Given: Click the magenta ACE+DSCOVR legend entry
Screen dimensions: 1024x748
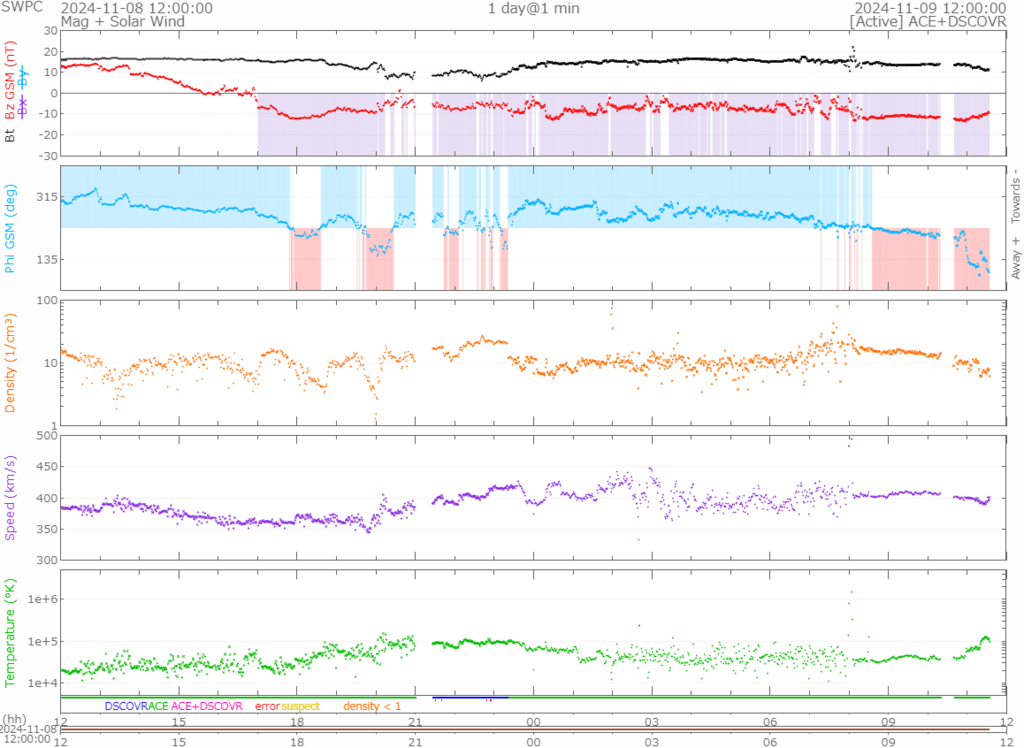Looking at the screenshot, I should (207, 706).
